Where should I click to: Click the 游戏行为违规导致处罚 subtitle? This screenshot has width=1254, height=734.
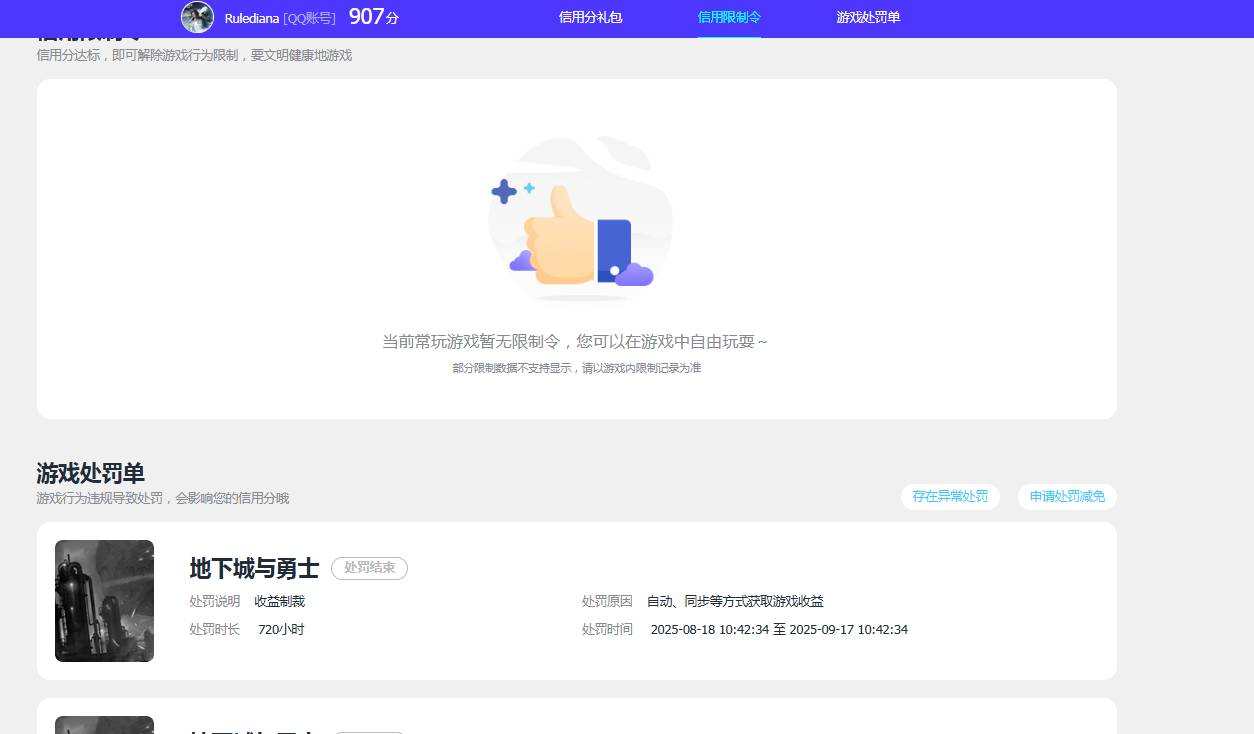[x=163, y=498]
